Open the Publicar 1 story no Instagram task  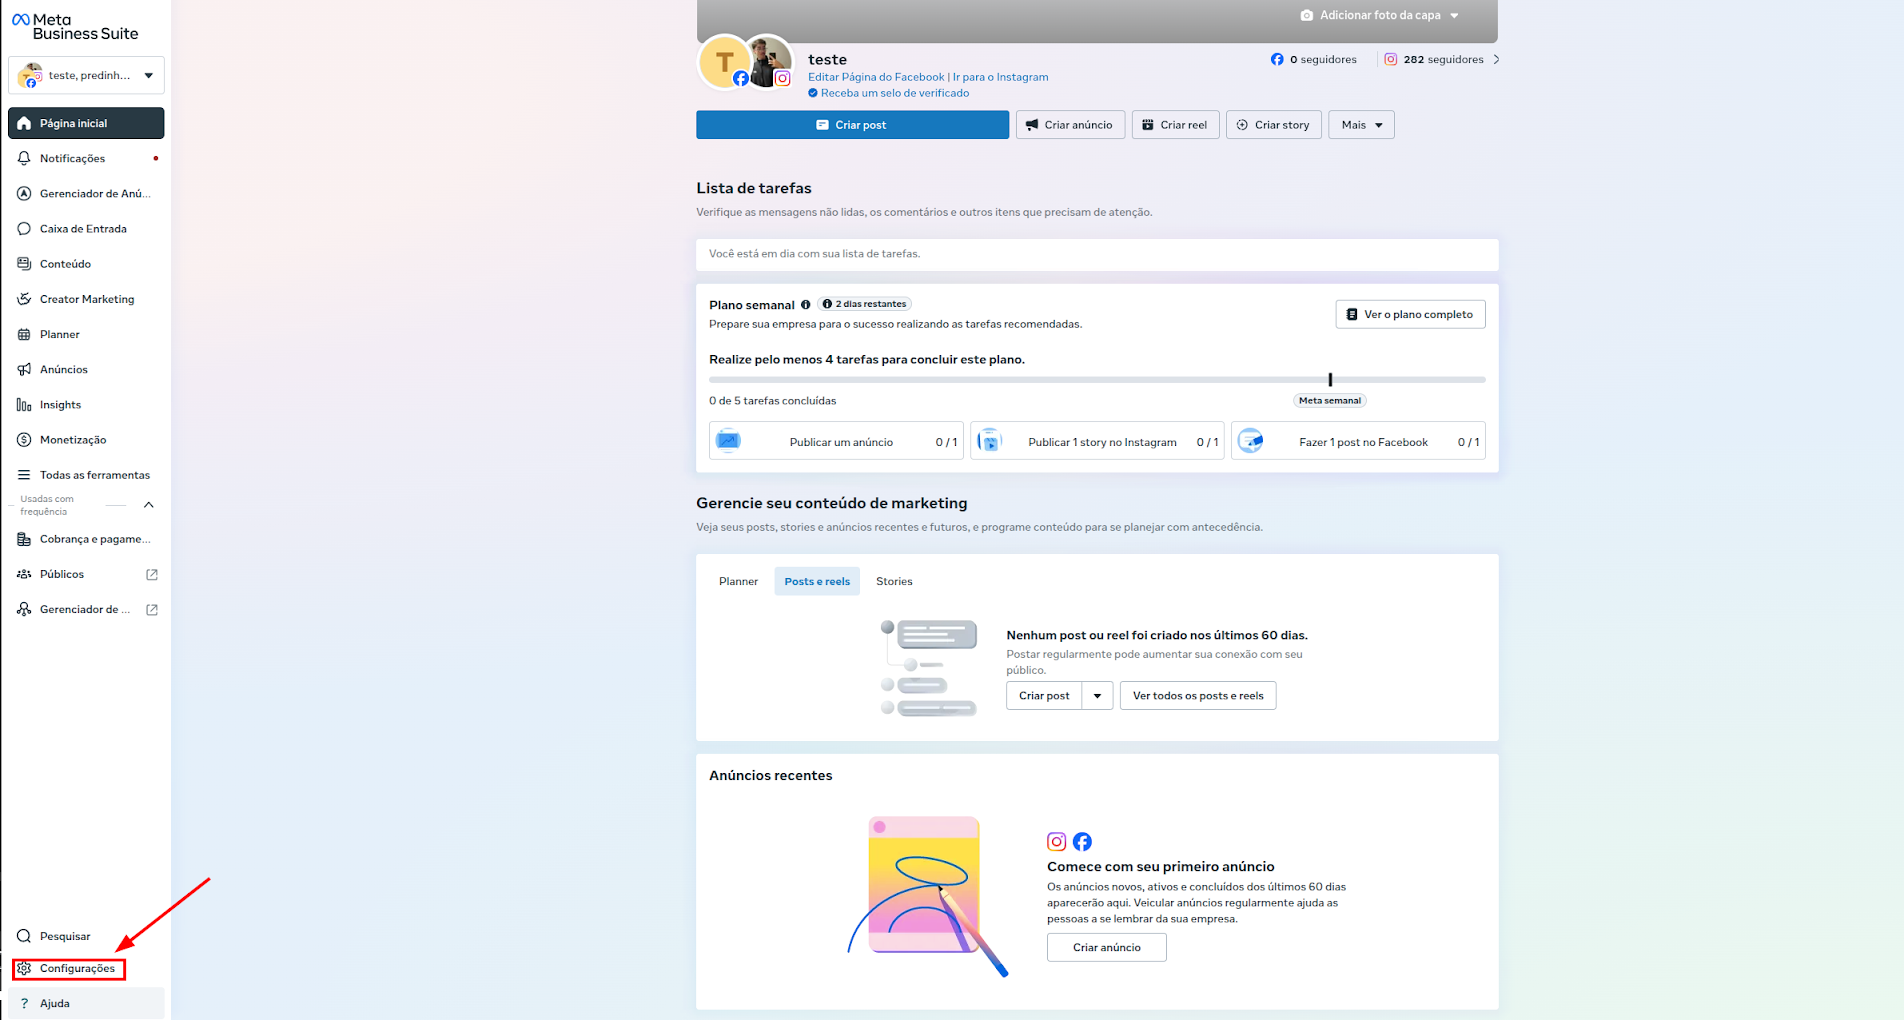[1097, 441]
